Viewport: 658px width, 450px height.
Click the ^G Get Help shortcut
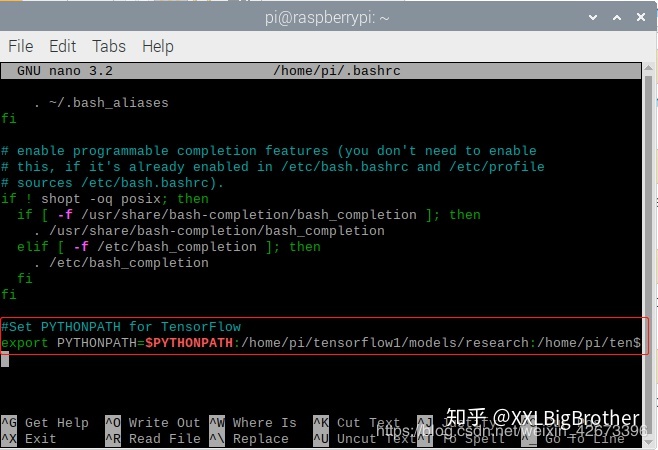pos(45,422)
